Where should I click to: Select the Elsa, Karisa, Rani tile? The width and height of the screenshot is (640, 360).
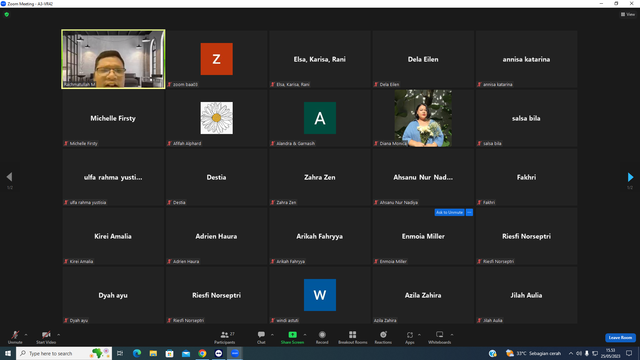pos(320,59)
